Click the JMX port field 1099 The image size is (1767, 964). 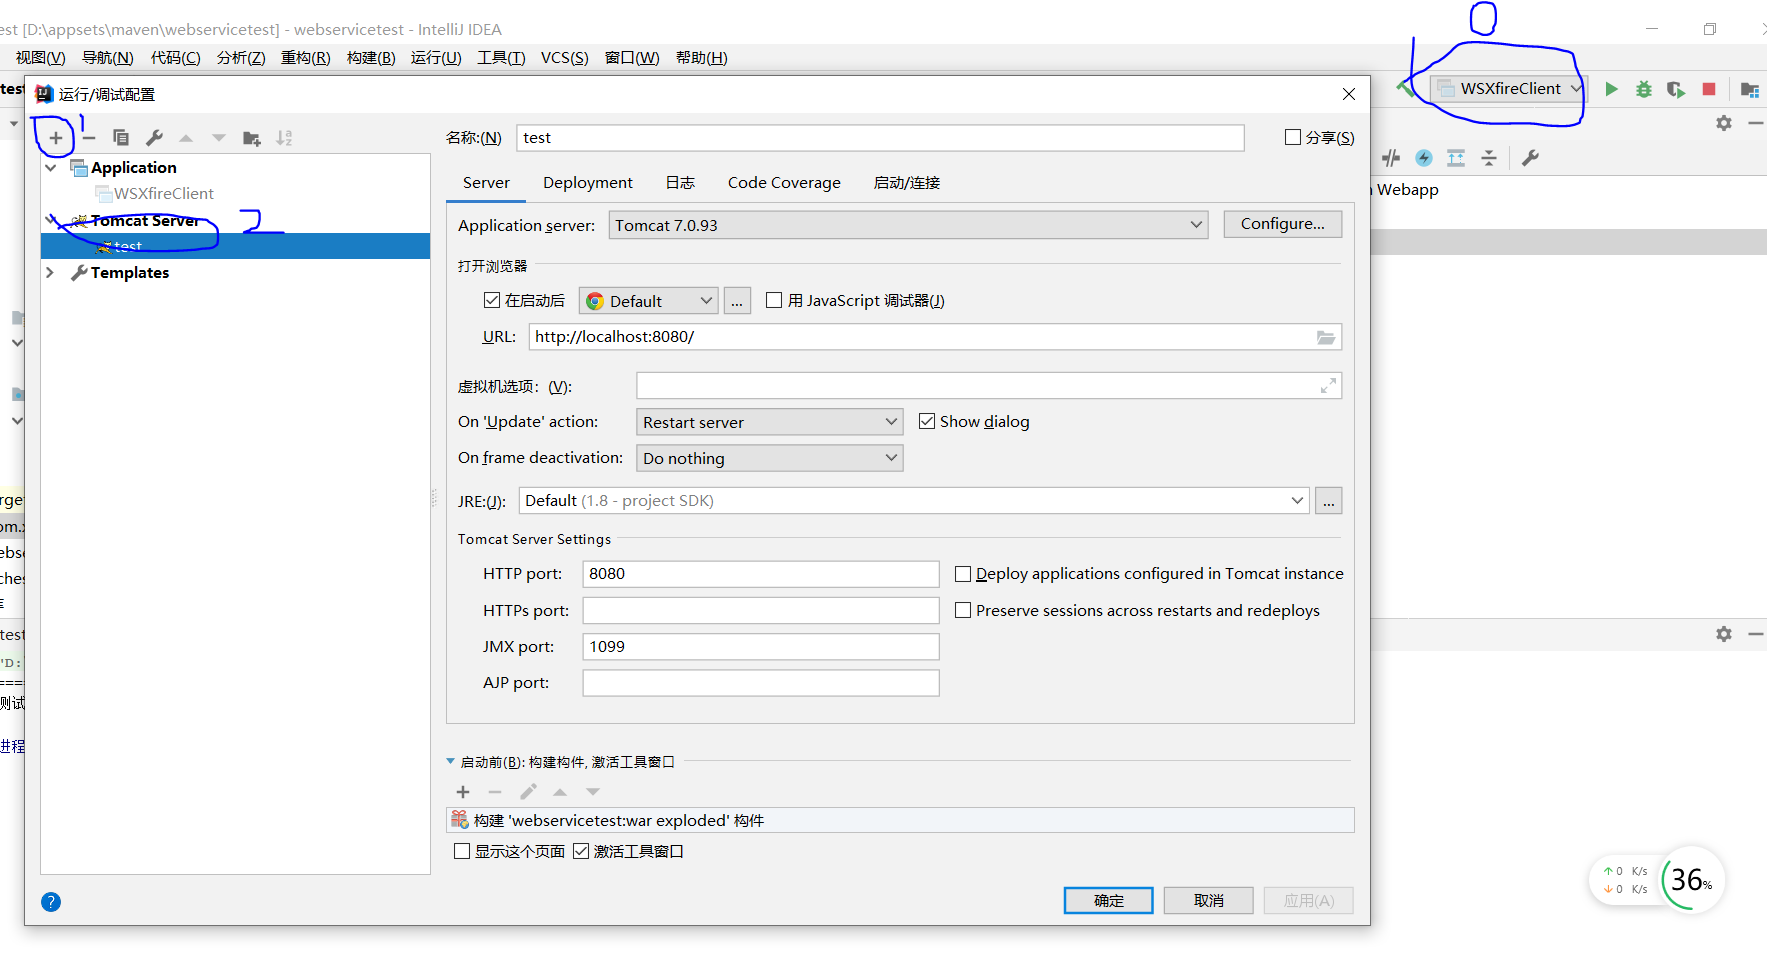[x=761, y=647]
